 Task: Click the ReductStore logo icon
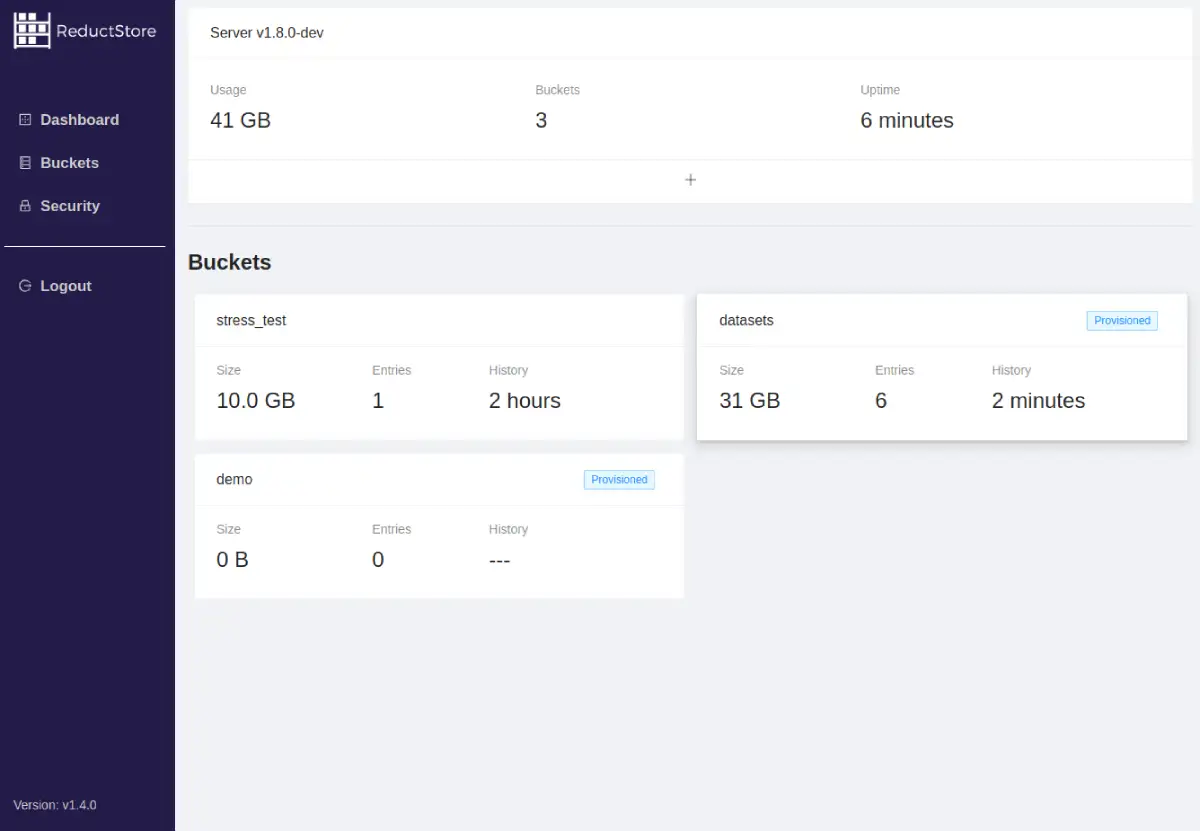(x=31, y=30)
